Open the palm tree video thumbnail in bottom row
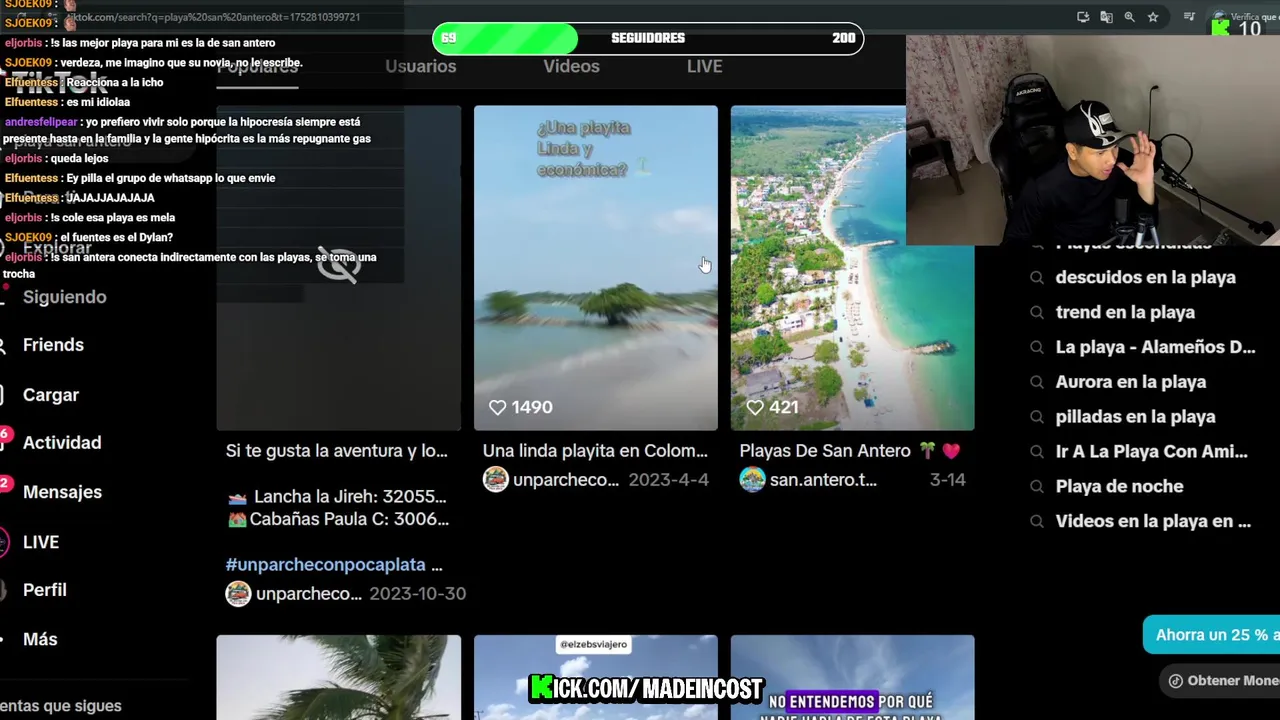1280x720 pixels. (339, 677)
